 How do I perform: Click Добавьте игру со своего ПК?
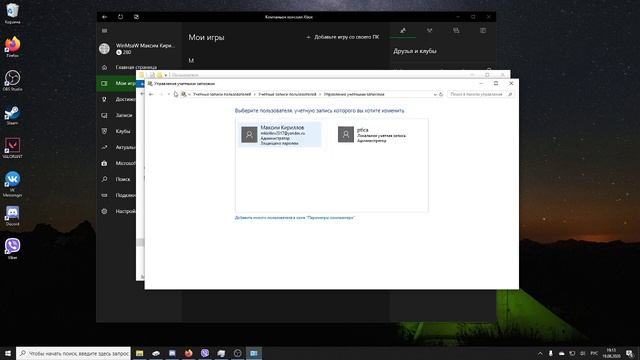point(342,37)
